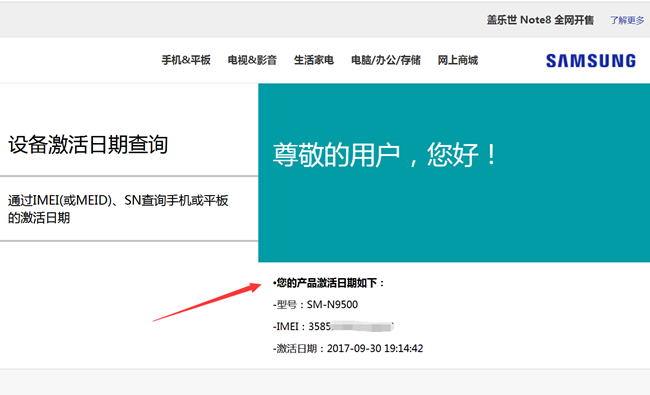Select the 设备激活日期查询 heading

[x=88, y=145]
